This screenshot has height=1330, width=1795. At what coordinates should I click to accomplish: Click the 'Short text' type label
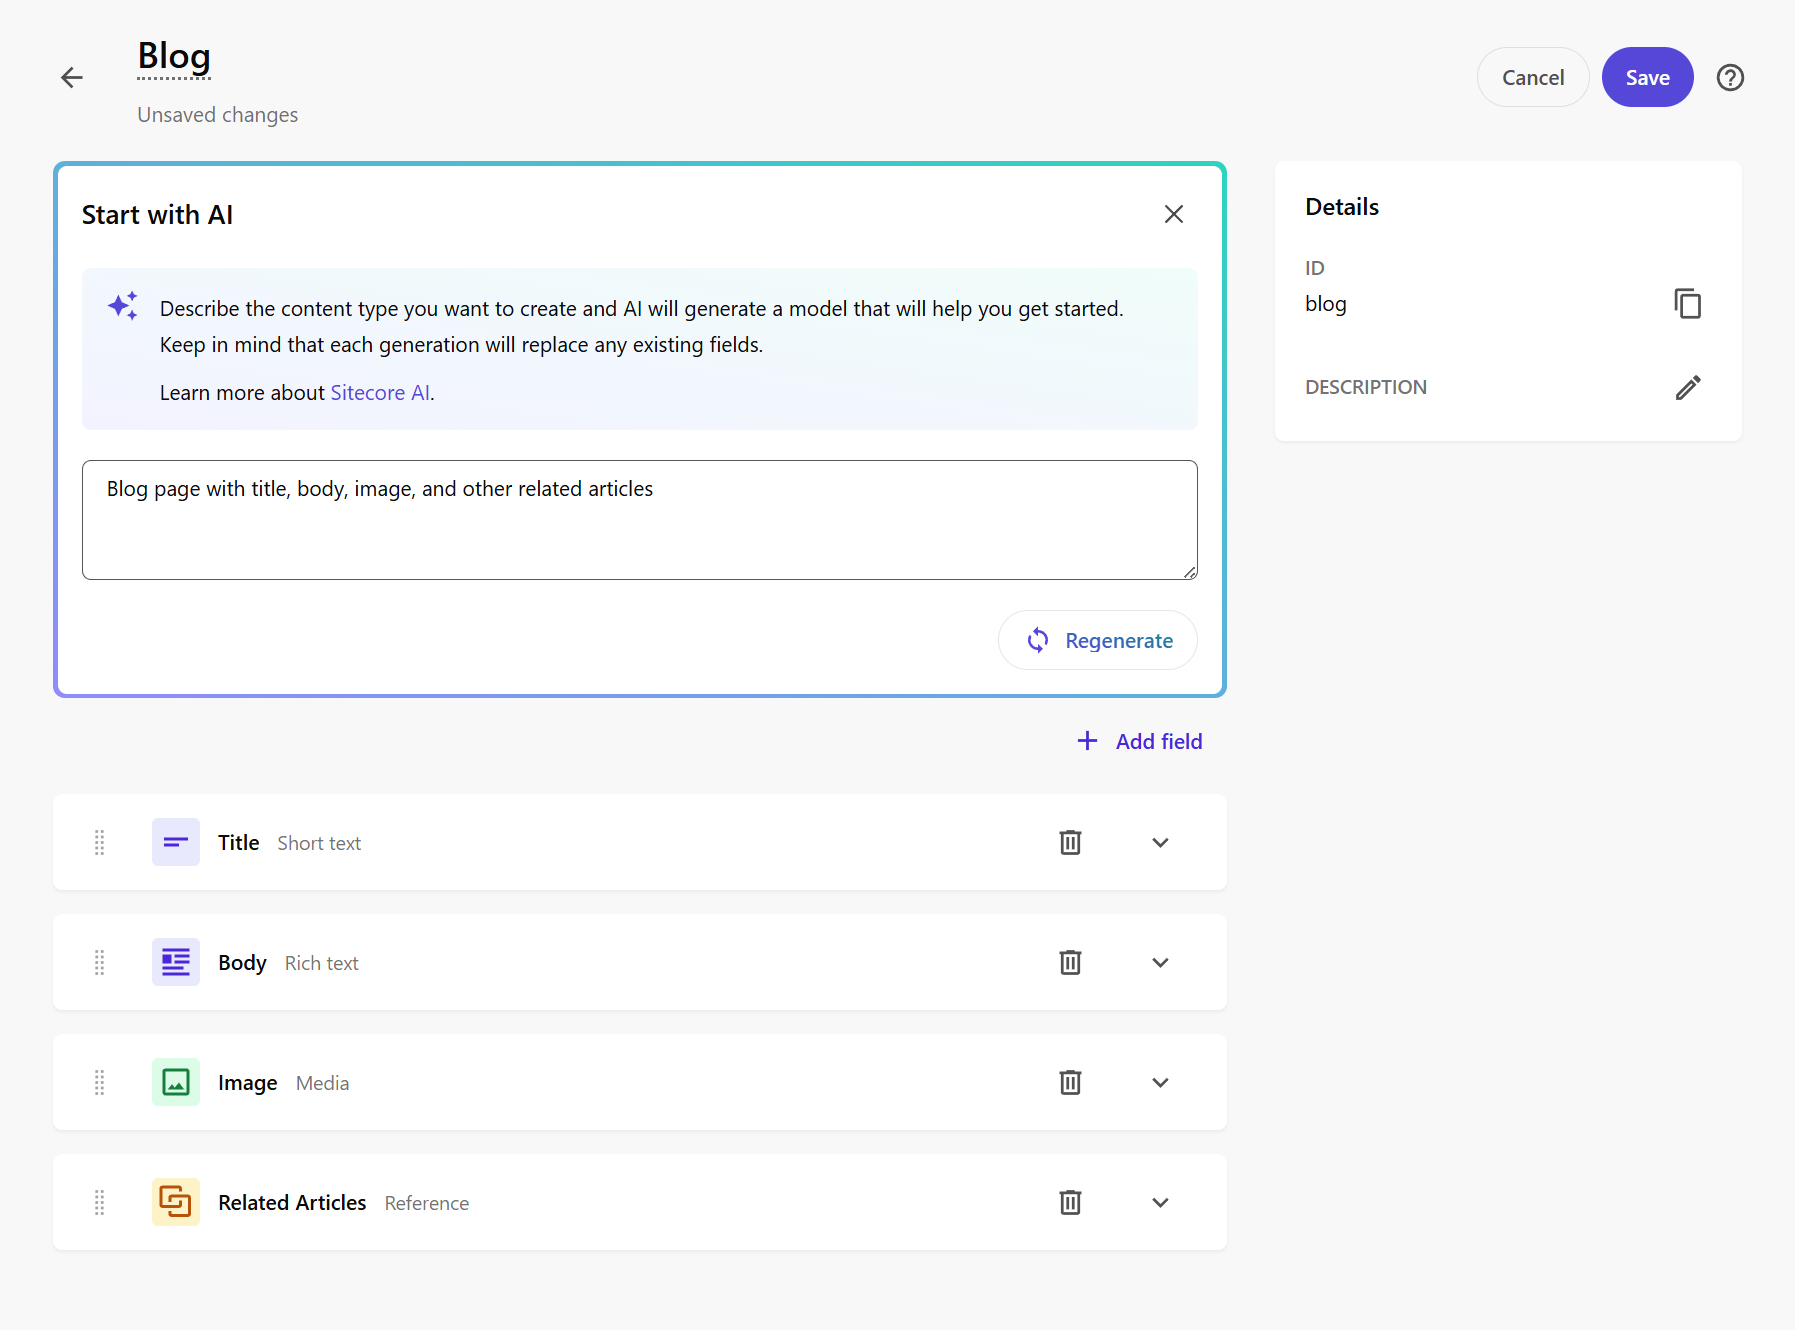point(319,843)
